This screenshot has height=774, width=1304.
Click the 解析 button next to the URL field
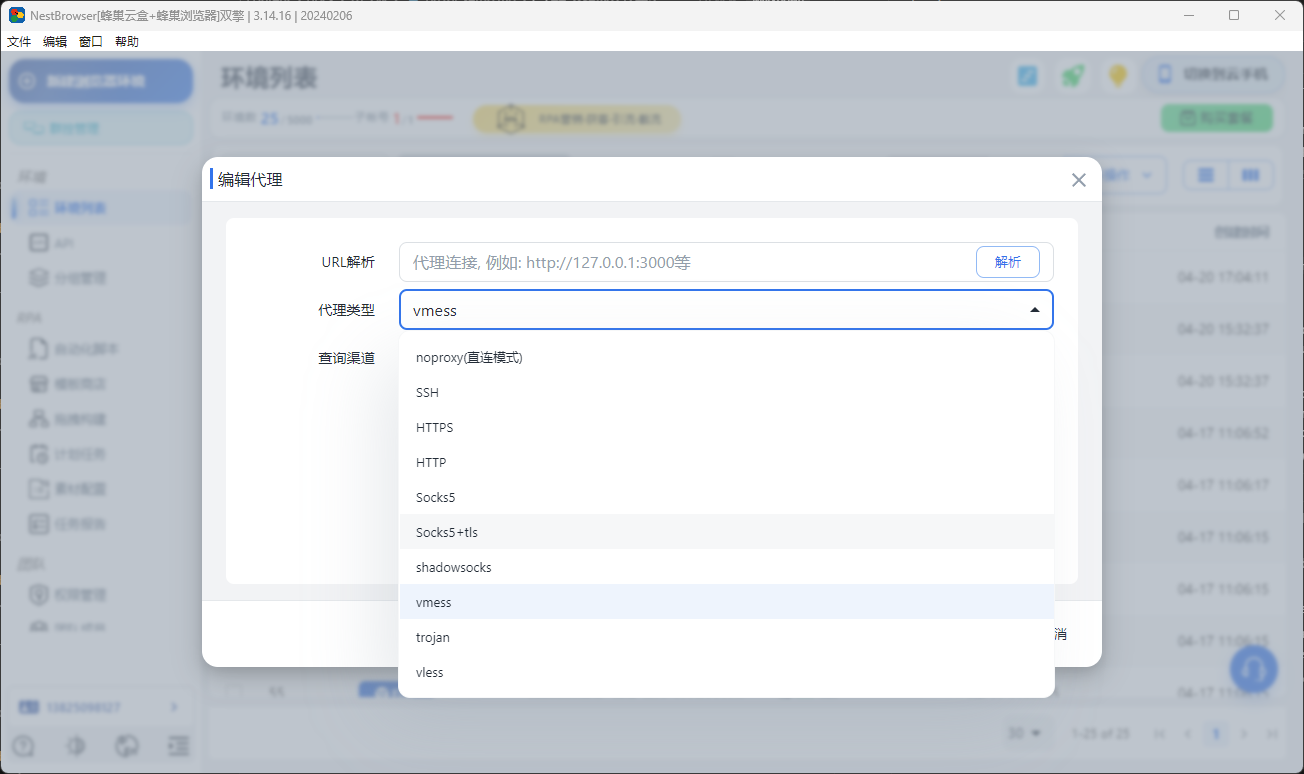1007,261
